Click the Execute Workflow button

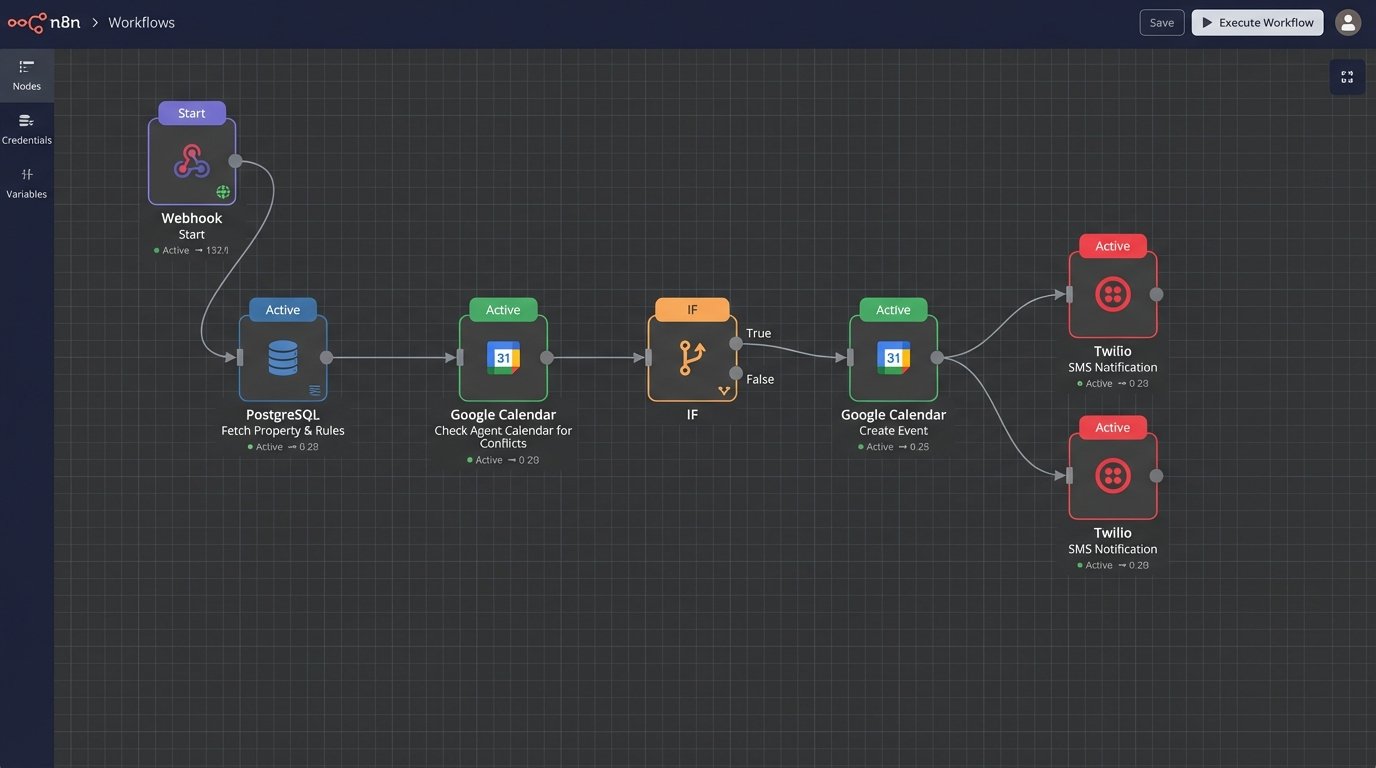click(x=1257, y=22)
